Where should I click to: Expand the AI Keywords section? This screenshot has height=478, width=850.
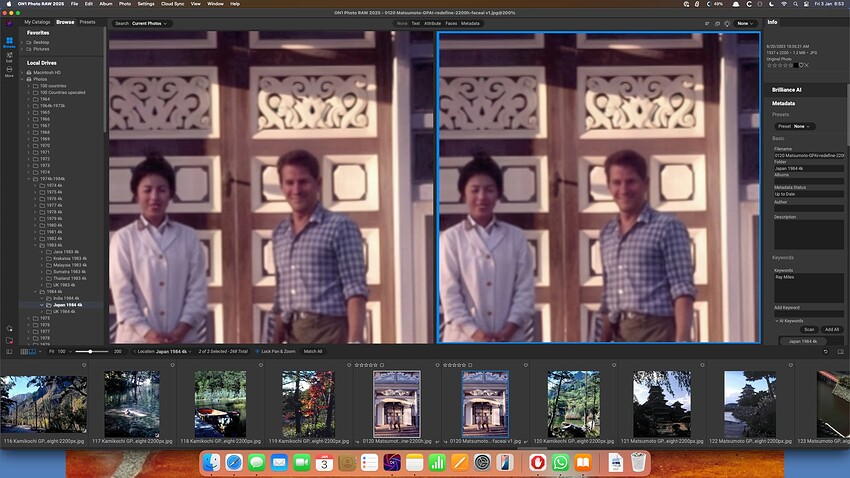coord(777,321)
